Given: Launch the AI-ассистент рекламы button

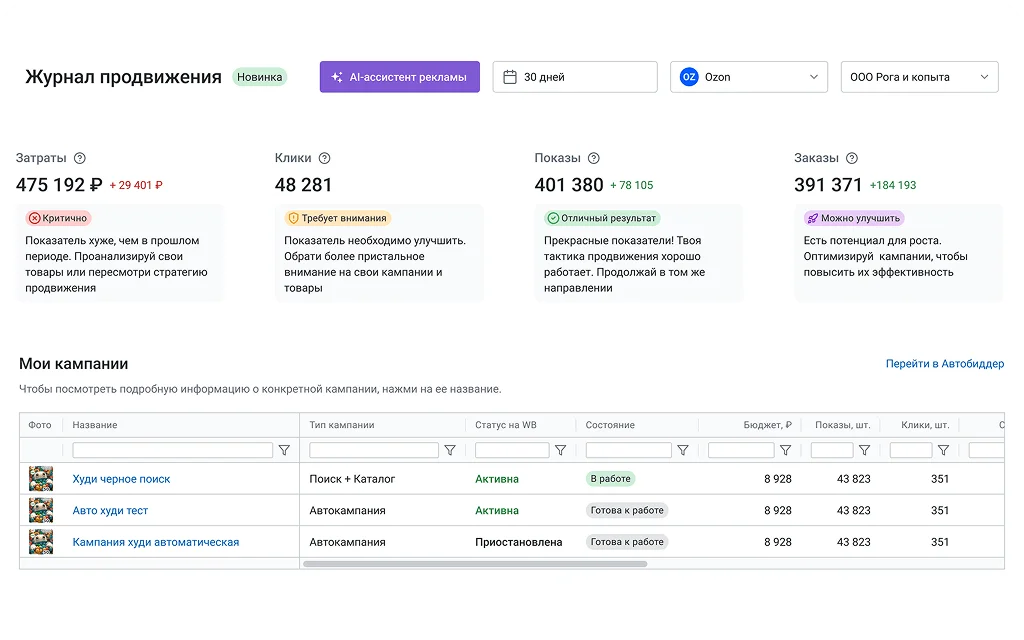Looking at the screenshot, I should point(399,77).
